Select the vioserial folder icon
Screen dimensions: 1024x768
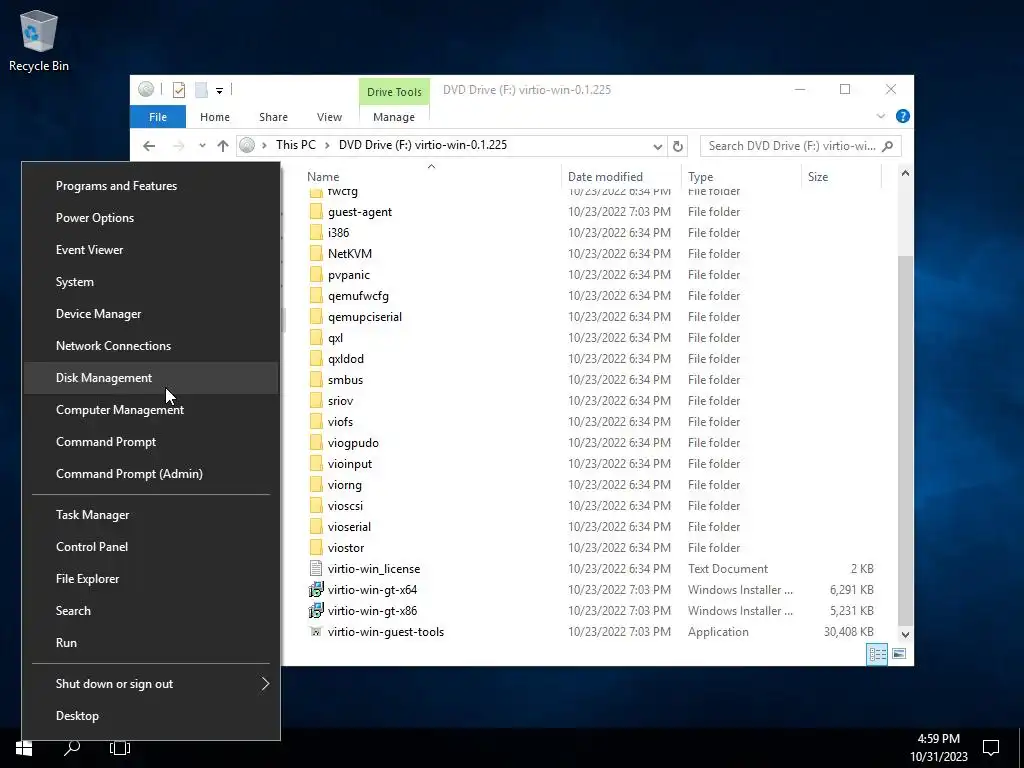(x=316, y=526)
